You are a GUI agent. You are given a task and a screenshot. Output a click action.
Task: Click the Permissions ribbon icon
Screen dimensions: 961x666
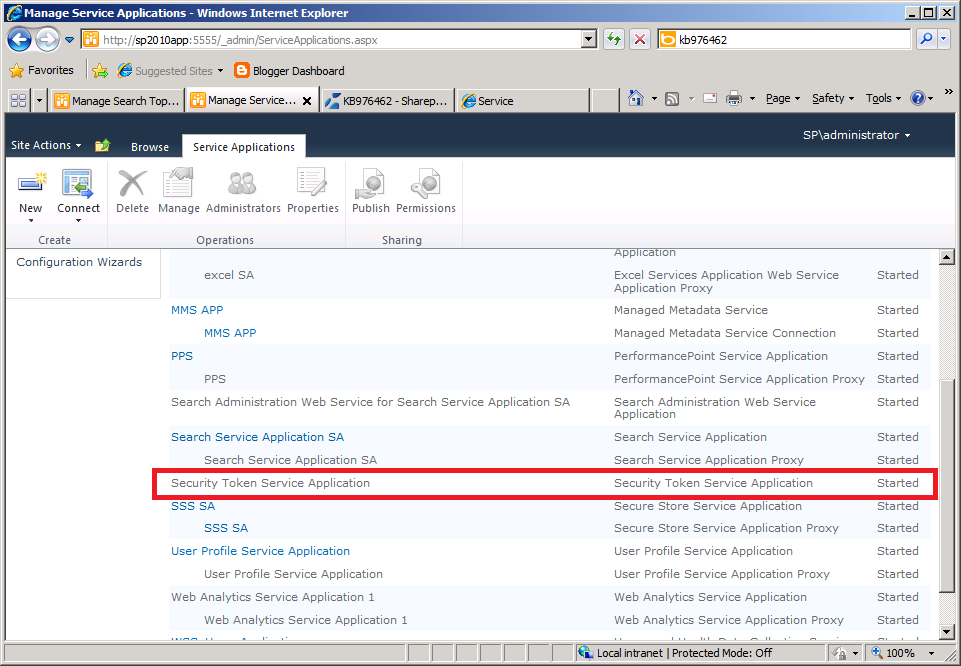coord(425,184)
